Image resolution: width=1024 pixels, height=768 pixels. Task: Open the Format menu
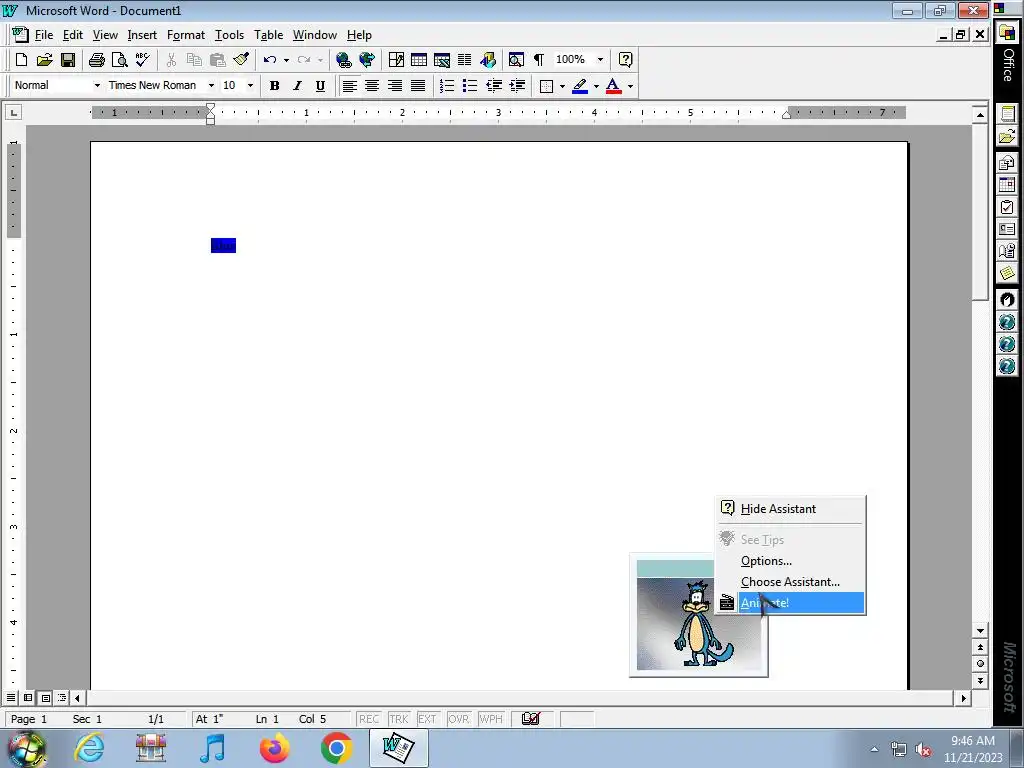point(185,35)
